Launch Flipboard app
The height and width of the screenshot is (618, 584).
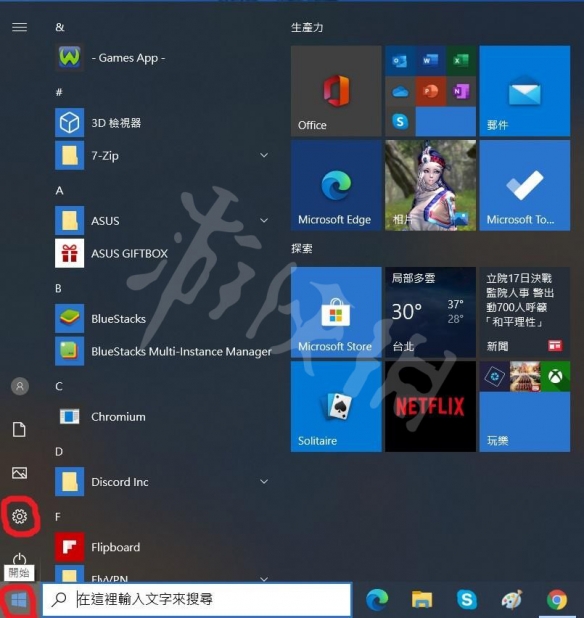pos(164,547)
